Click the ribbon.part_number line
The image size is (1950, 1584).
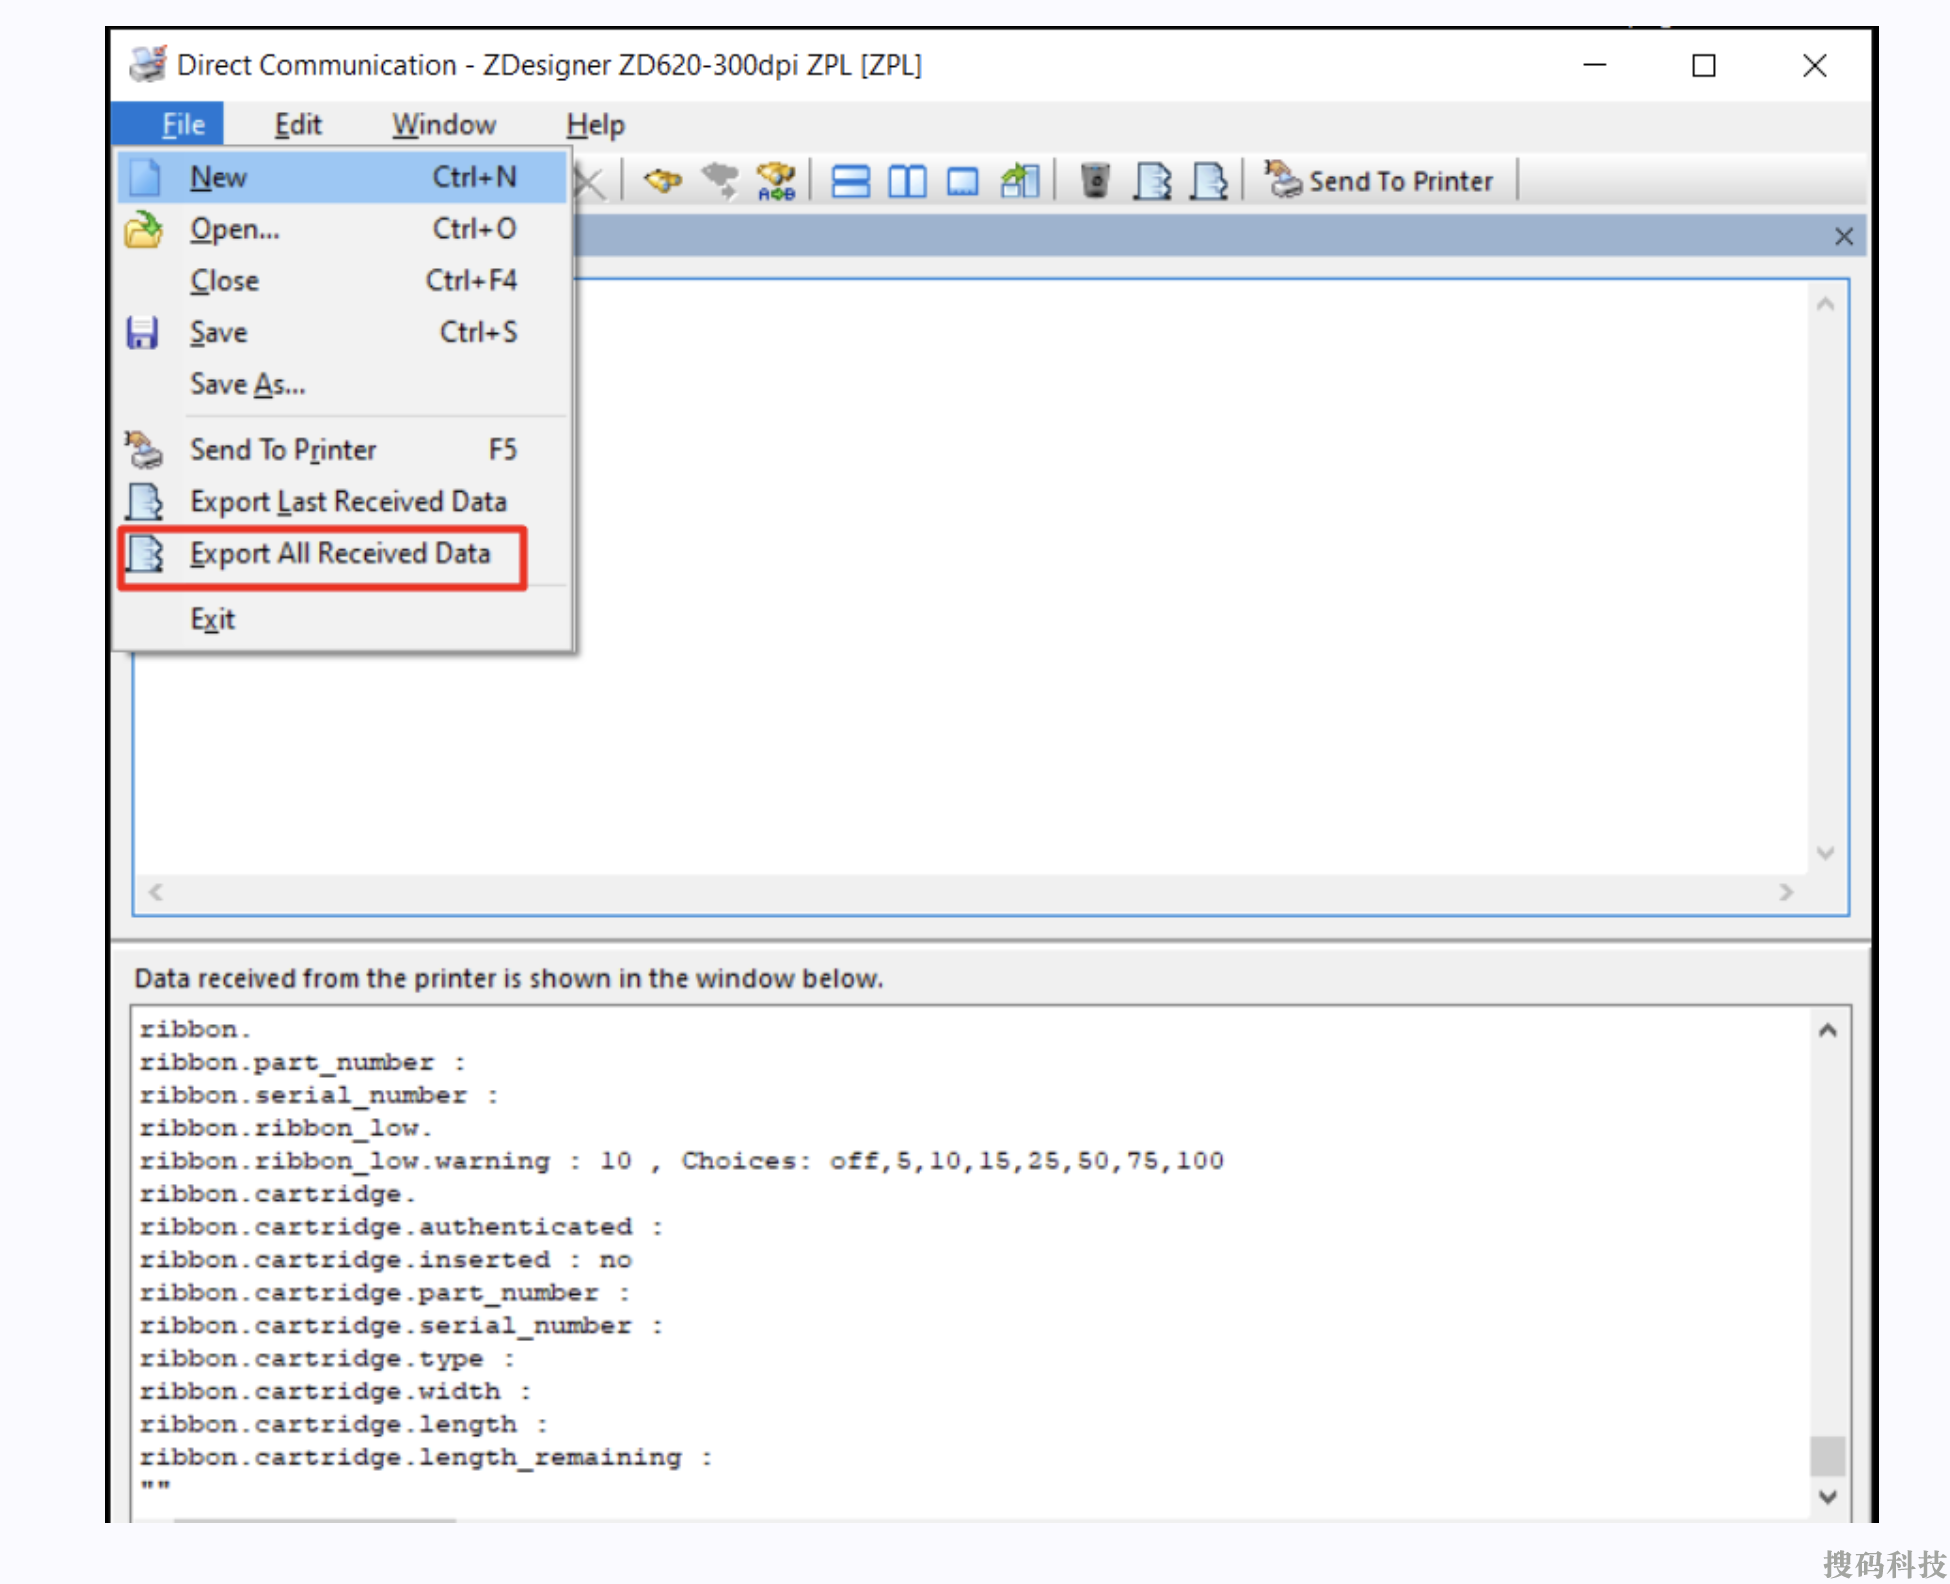303,1063
